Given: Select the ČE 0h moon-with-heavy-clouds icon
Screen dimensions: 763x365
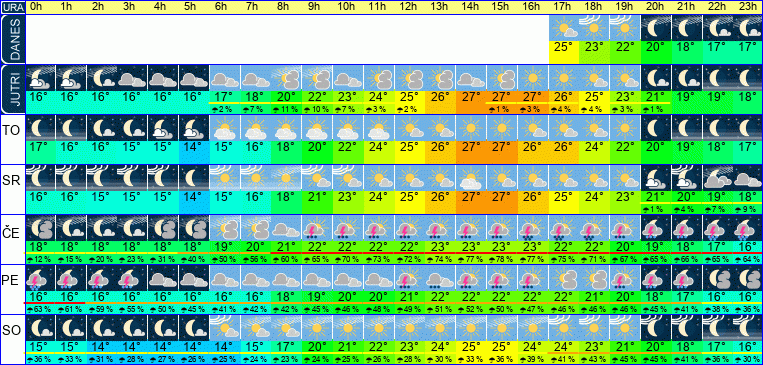Looking at the screenshot, I should (40, 228).
